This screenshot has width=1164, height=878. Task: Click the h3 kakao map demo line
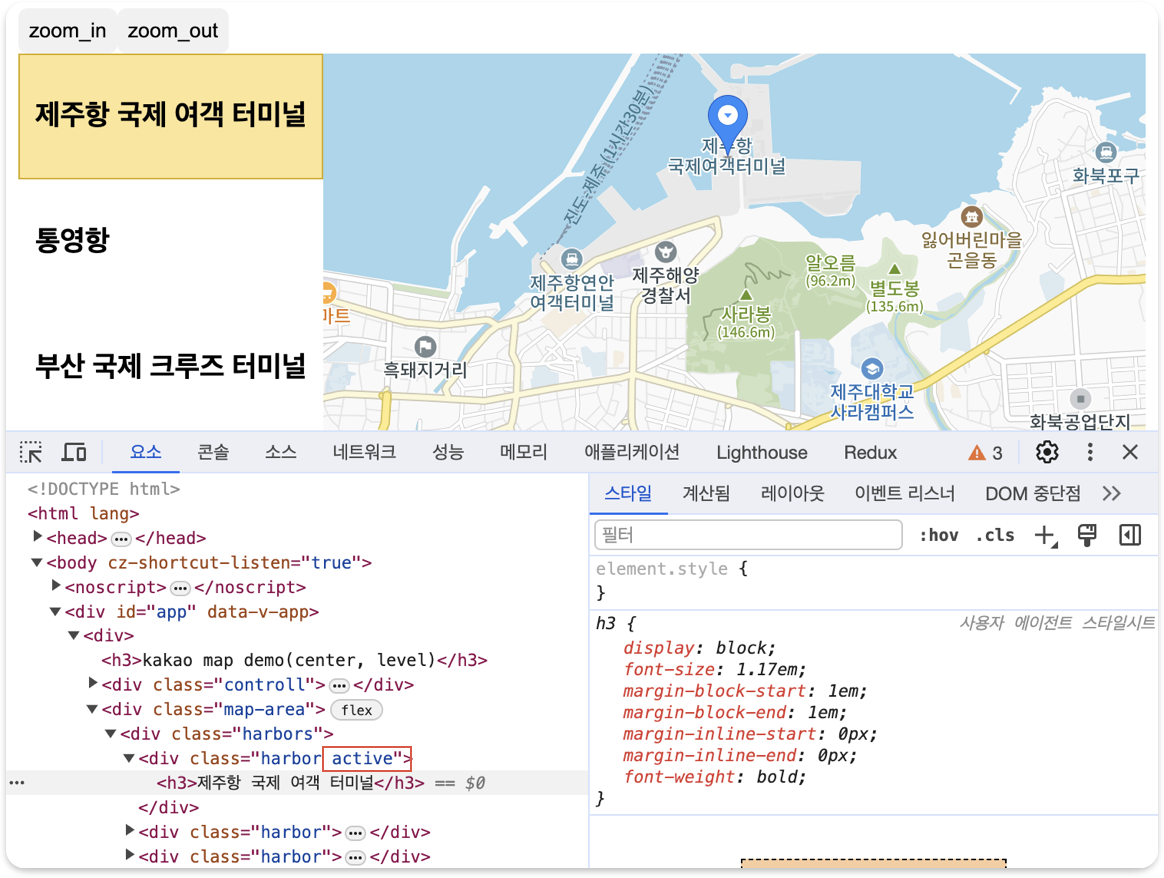point(294,660)
